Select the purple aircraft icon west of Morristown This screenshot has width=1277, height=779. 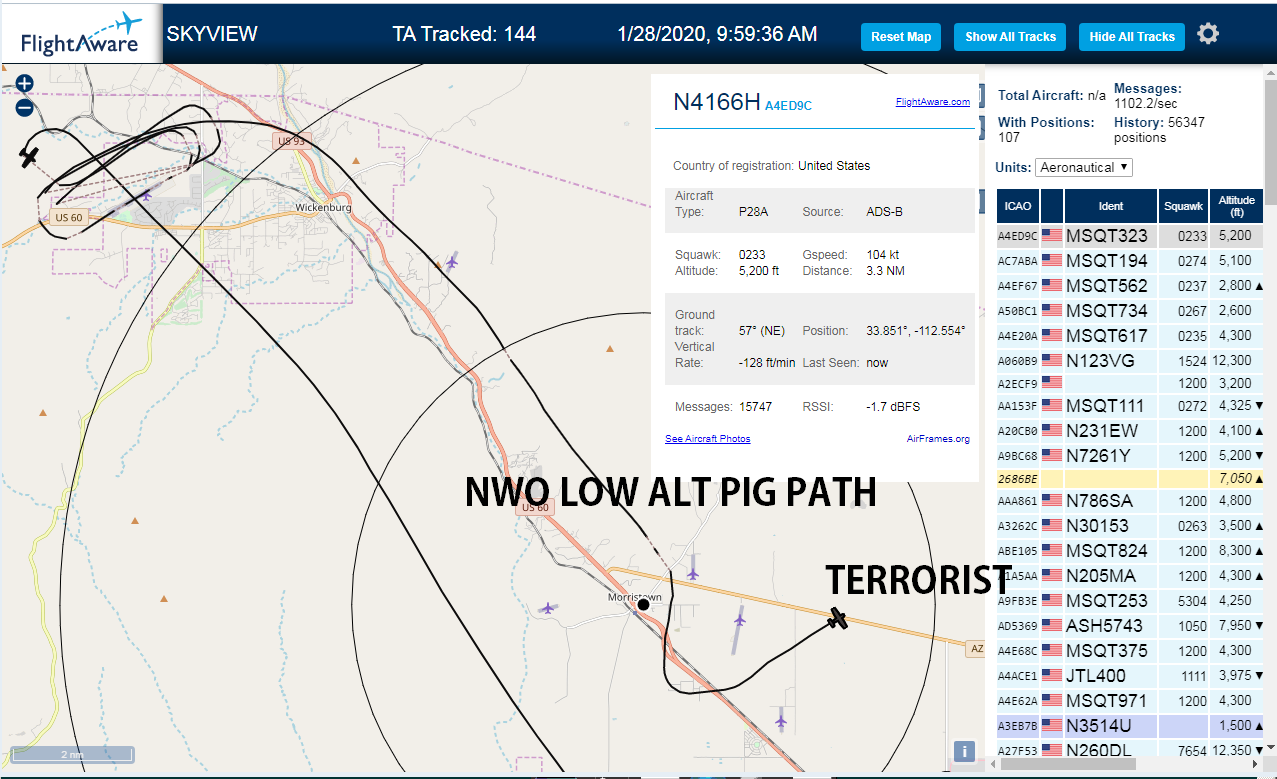pos(547,607)
